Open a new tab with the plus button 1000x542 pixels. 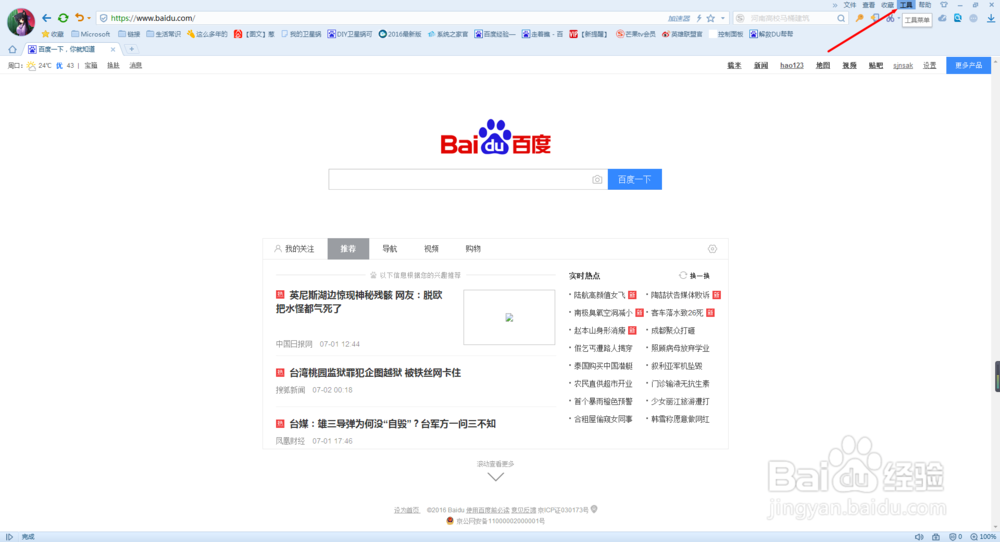(x=131, y=49)
